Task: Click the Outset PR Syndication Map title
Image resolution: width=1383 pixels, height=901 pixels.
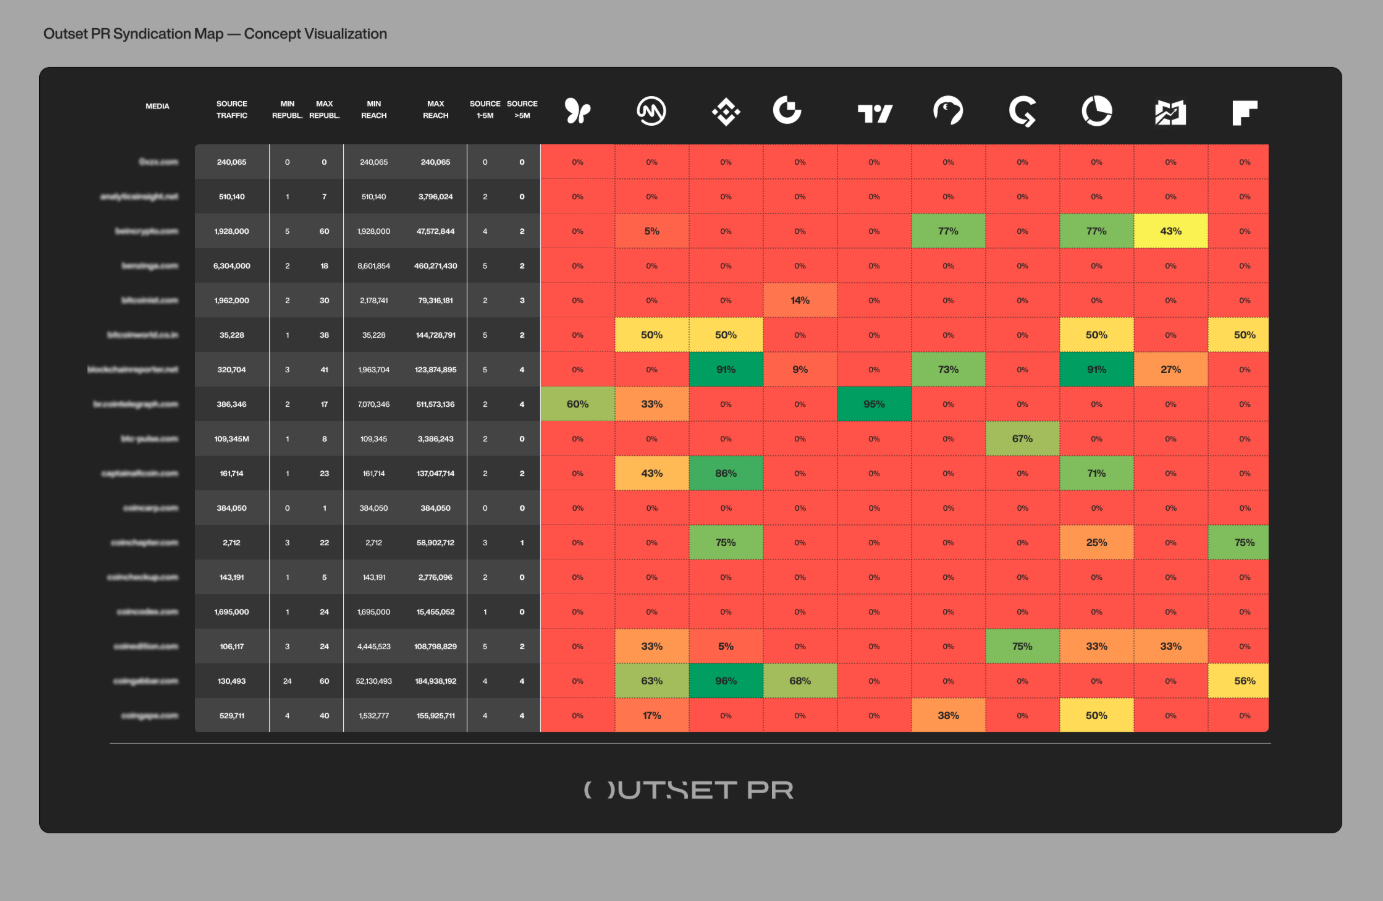Action: [215, 34]
